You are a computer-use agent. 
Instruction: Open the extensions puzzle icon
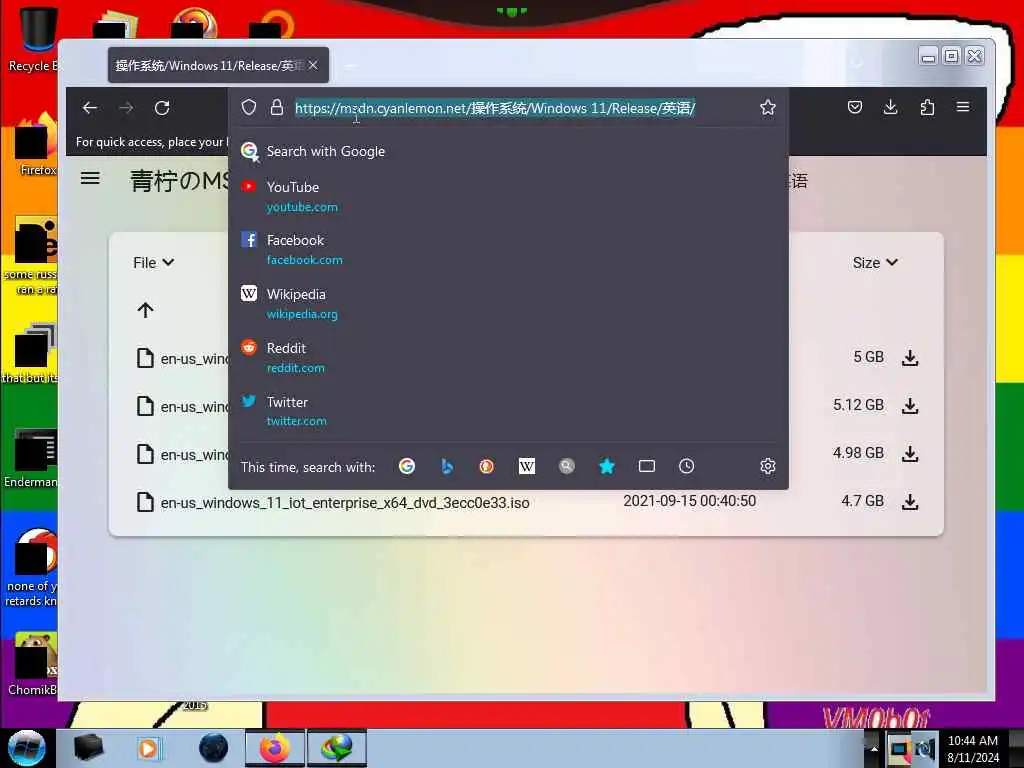point(927,107)
